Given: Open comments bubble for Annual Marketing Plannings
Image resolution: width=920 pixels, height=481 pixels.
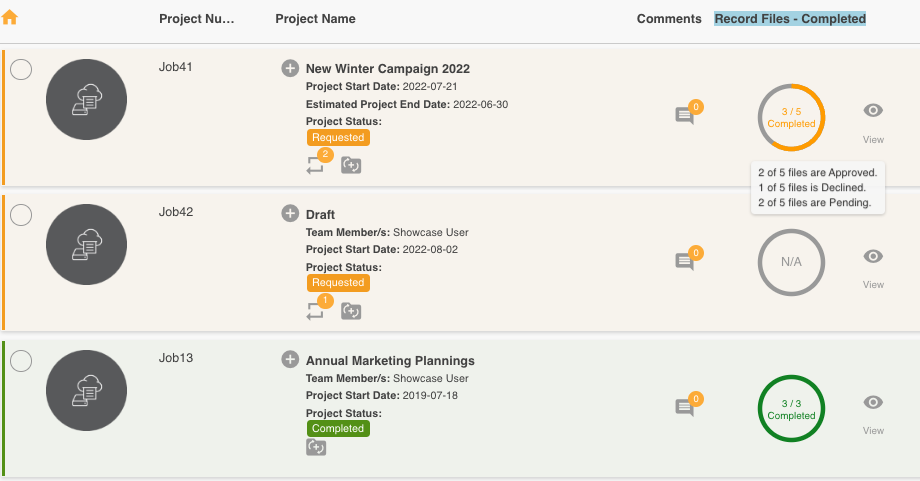Looking at the screenshot, I should click(x=685, y=407).
